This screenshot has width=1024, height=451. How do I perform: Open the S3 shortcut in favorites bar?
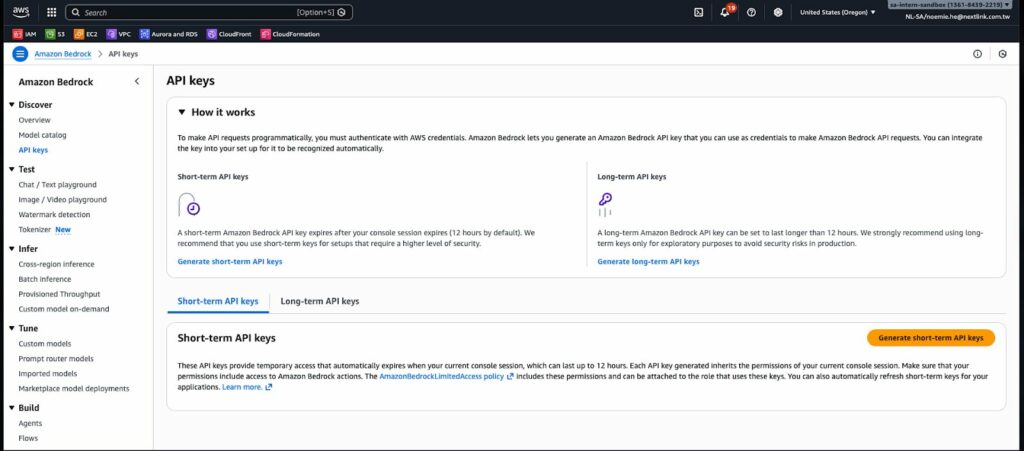pyautogui.click(x=55, y=34)
